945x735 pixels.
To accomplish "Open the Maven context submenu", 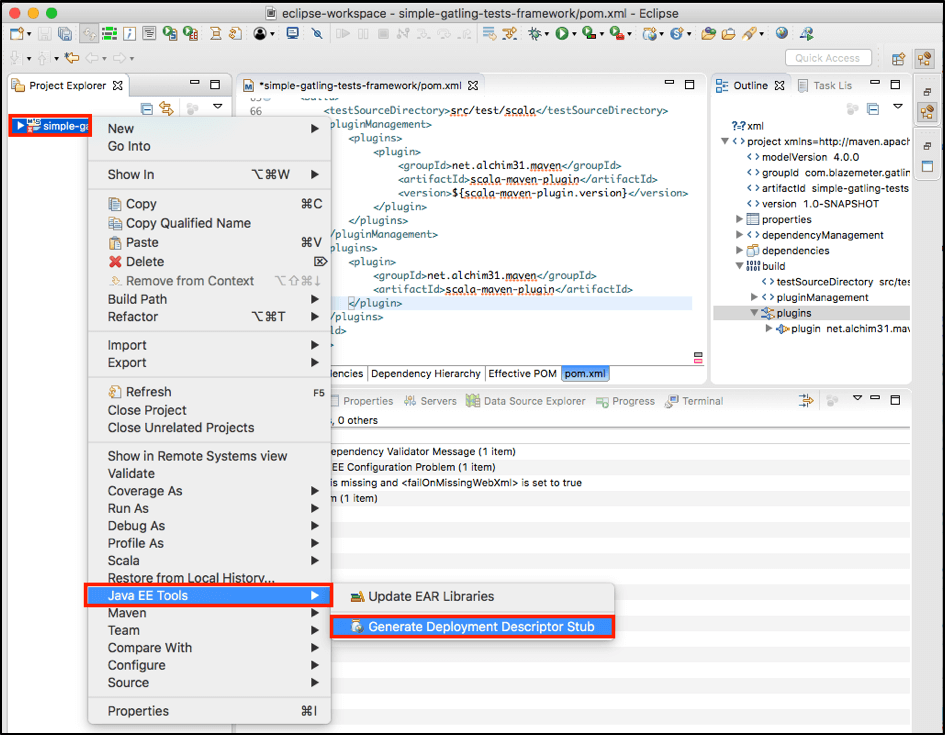I will tap(209, 613).
